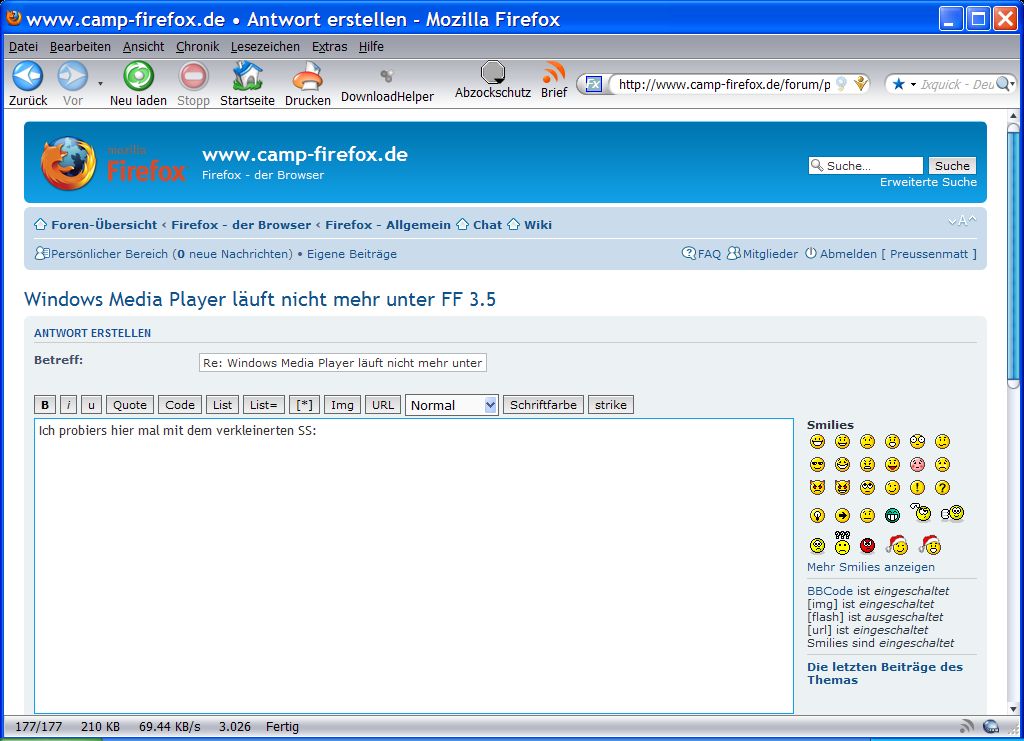The width and height of the screenshot is (1024, 741).
Task: Click the font size change icon
Action: (962, 221)
